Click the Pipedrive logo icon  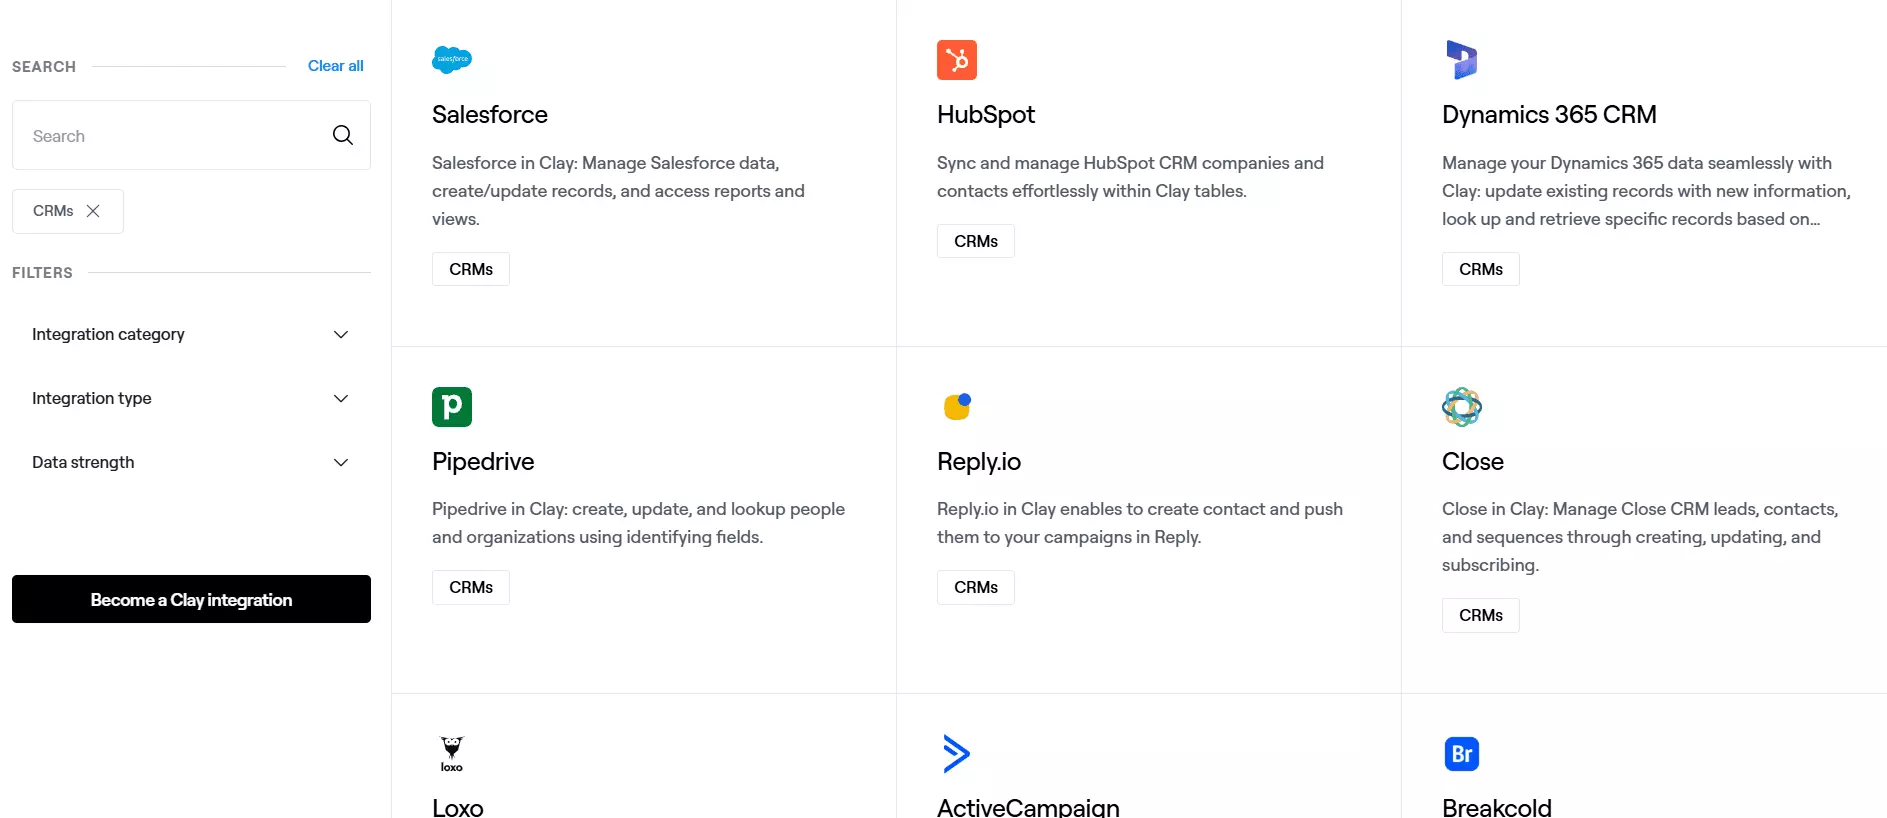(x=451, y=406)
